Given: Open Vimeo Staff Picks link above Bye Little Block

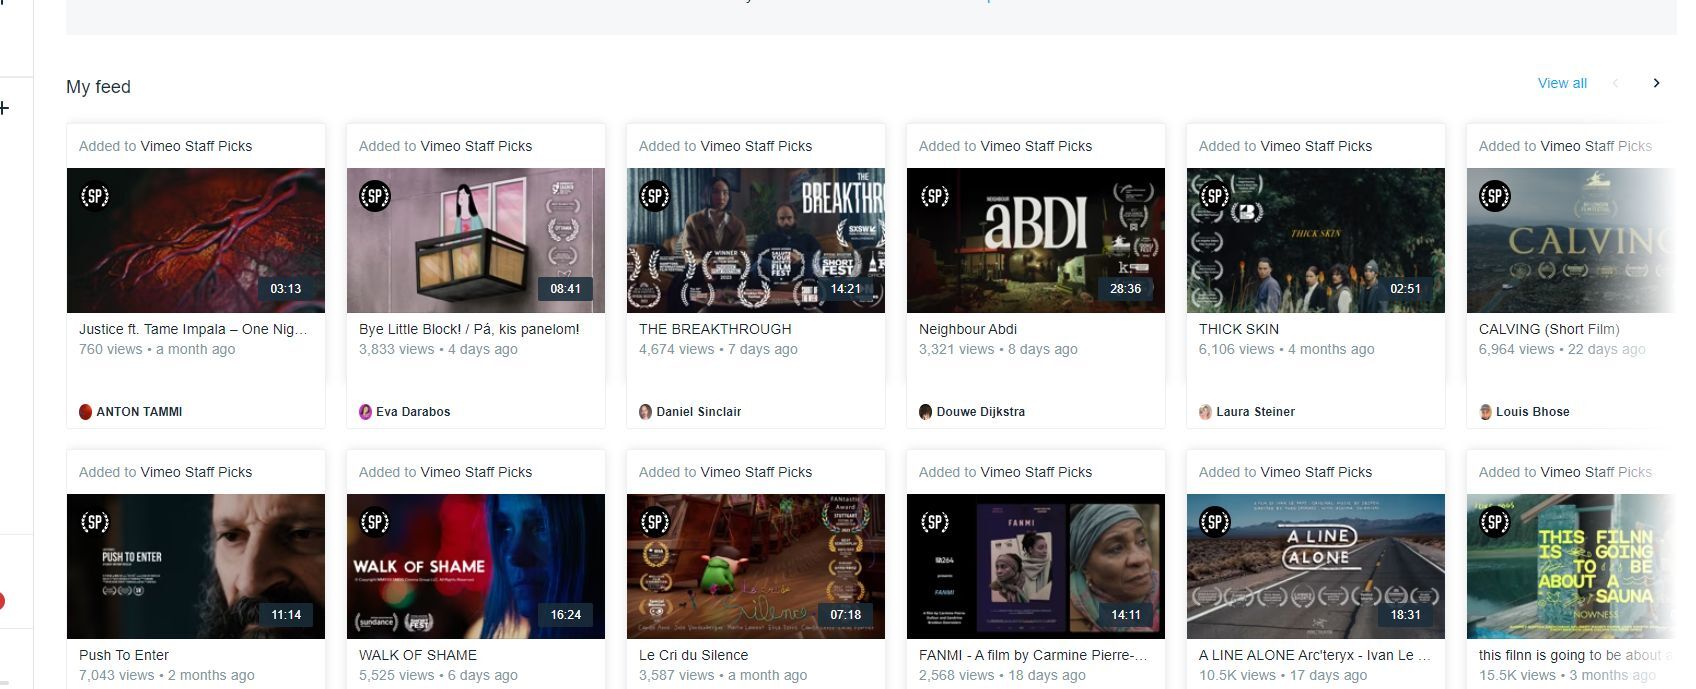Looking at the screenshot, I should (476, 146).
